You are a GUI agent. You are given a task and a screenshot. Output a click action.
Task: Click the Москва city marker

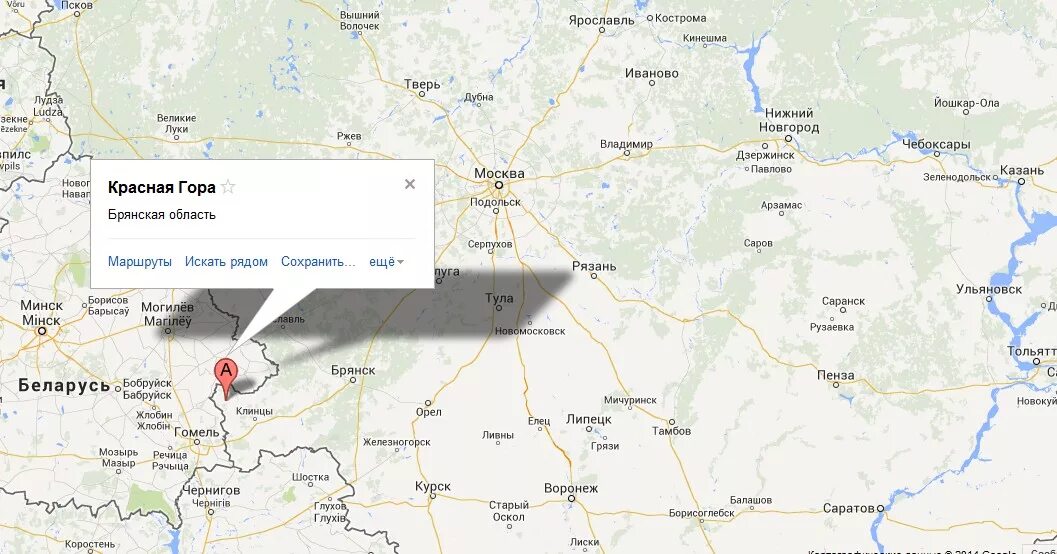click(499, 185)
